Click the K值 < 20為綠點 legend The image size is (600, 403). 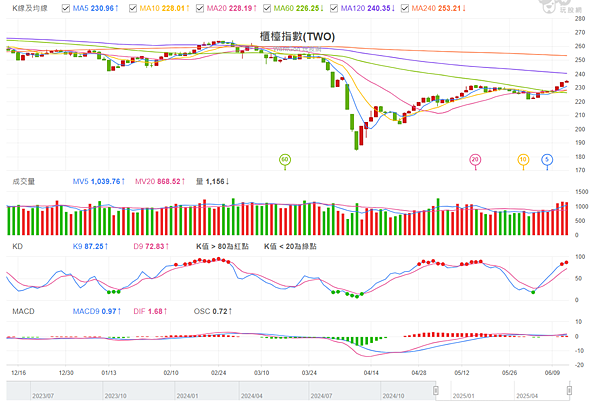[290, 246]
